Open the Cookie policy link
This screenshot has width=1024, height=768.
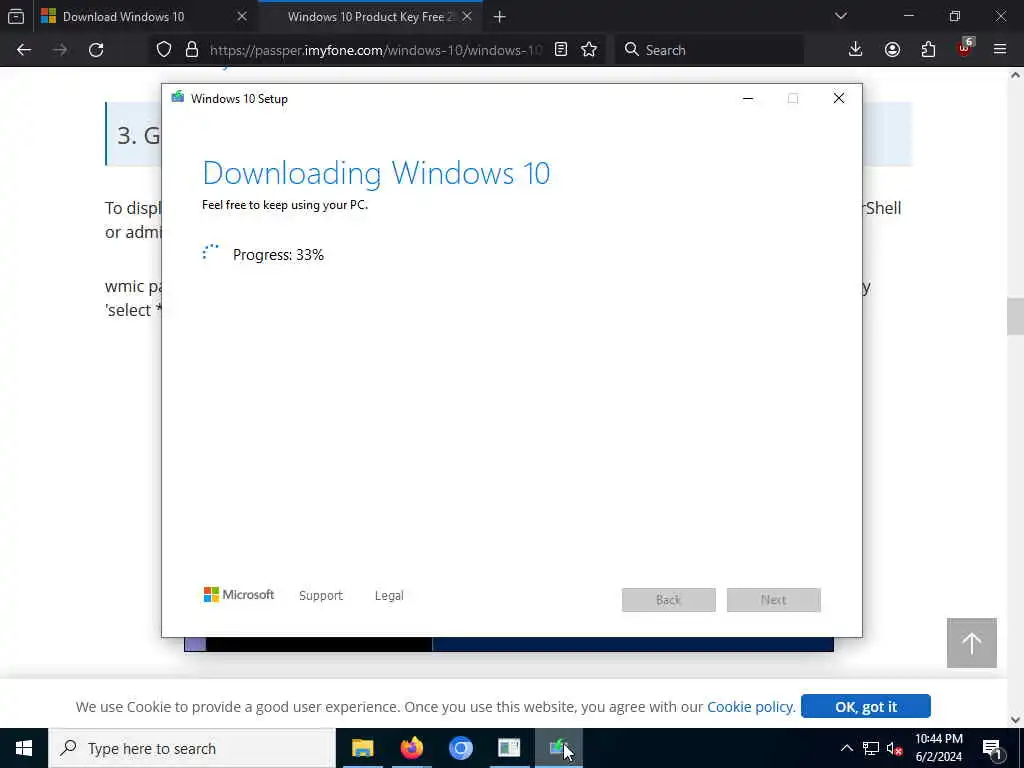(751, 707)
